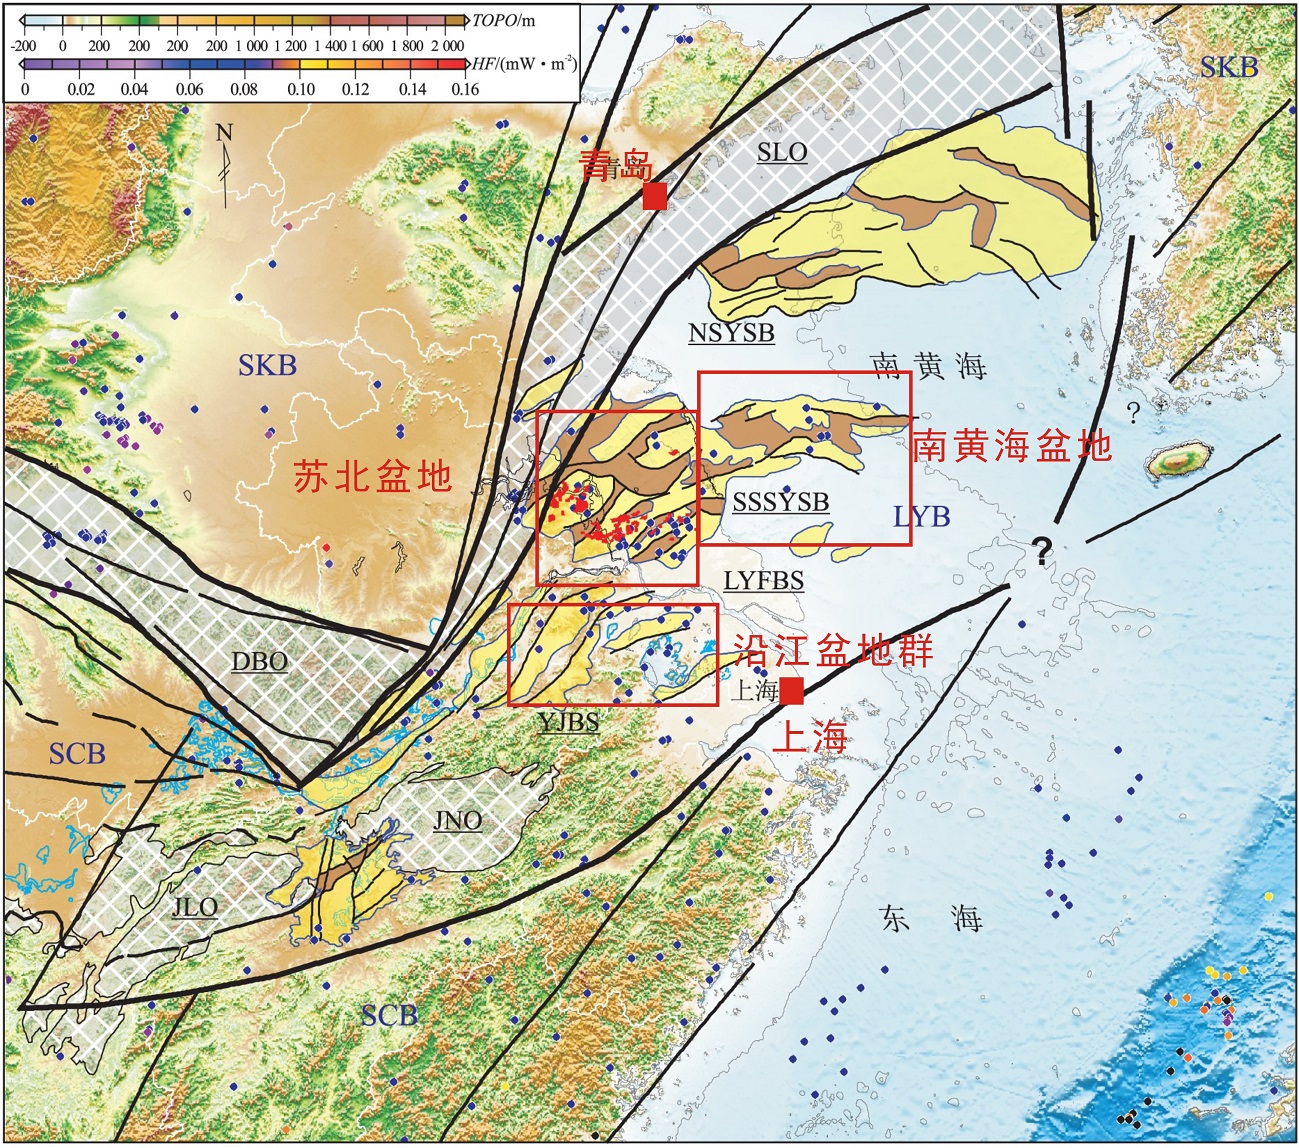Viewport: 1299px width, 1148px height.
Task: Expand the 南黄海盆地 red outlined region
Action: pyautogui.click(x=806, y=460)
